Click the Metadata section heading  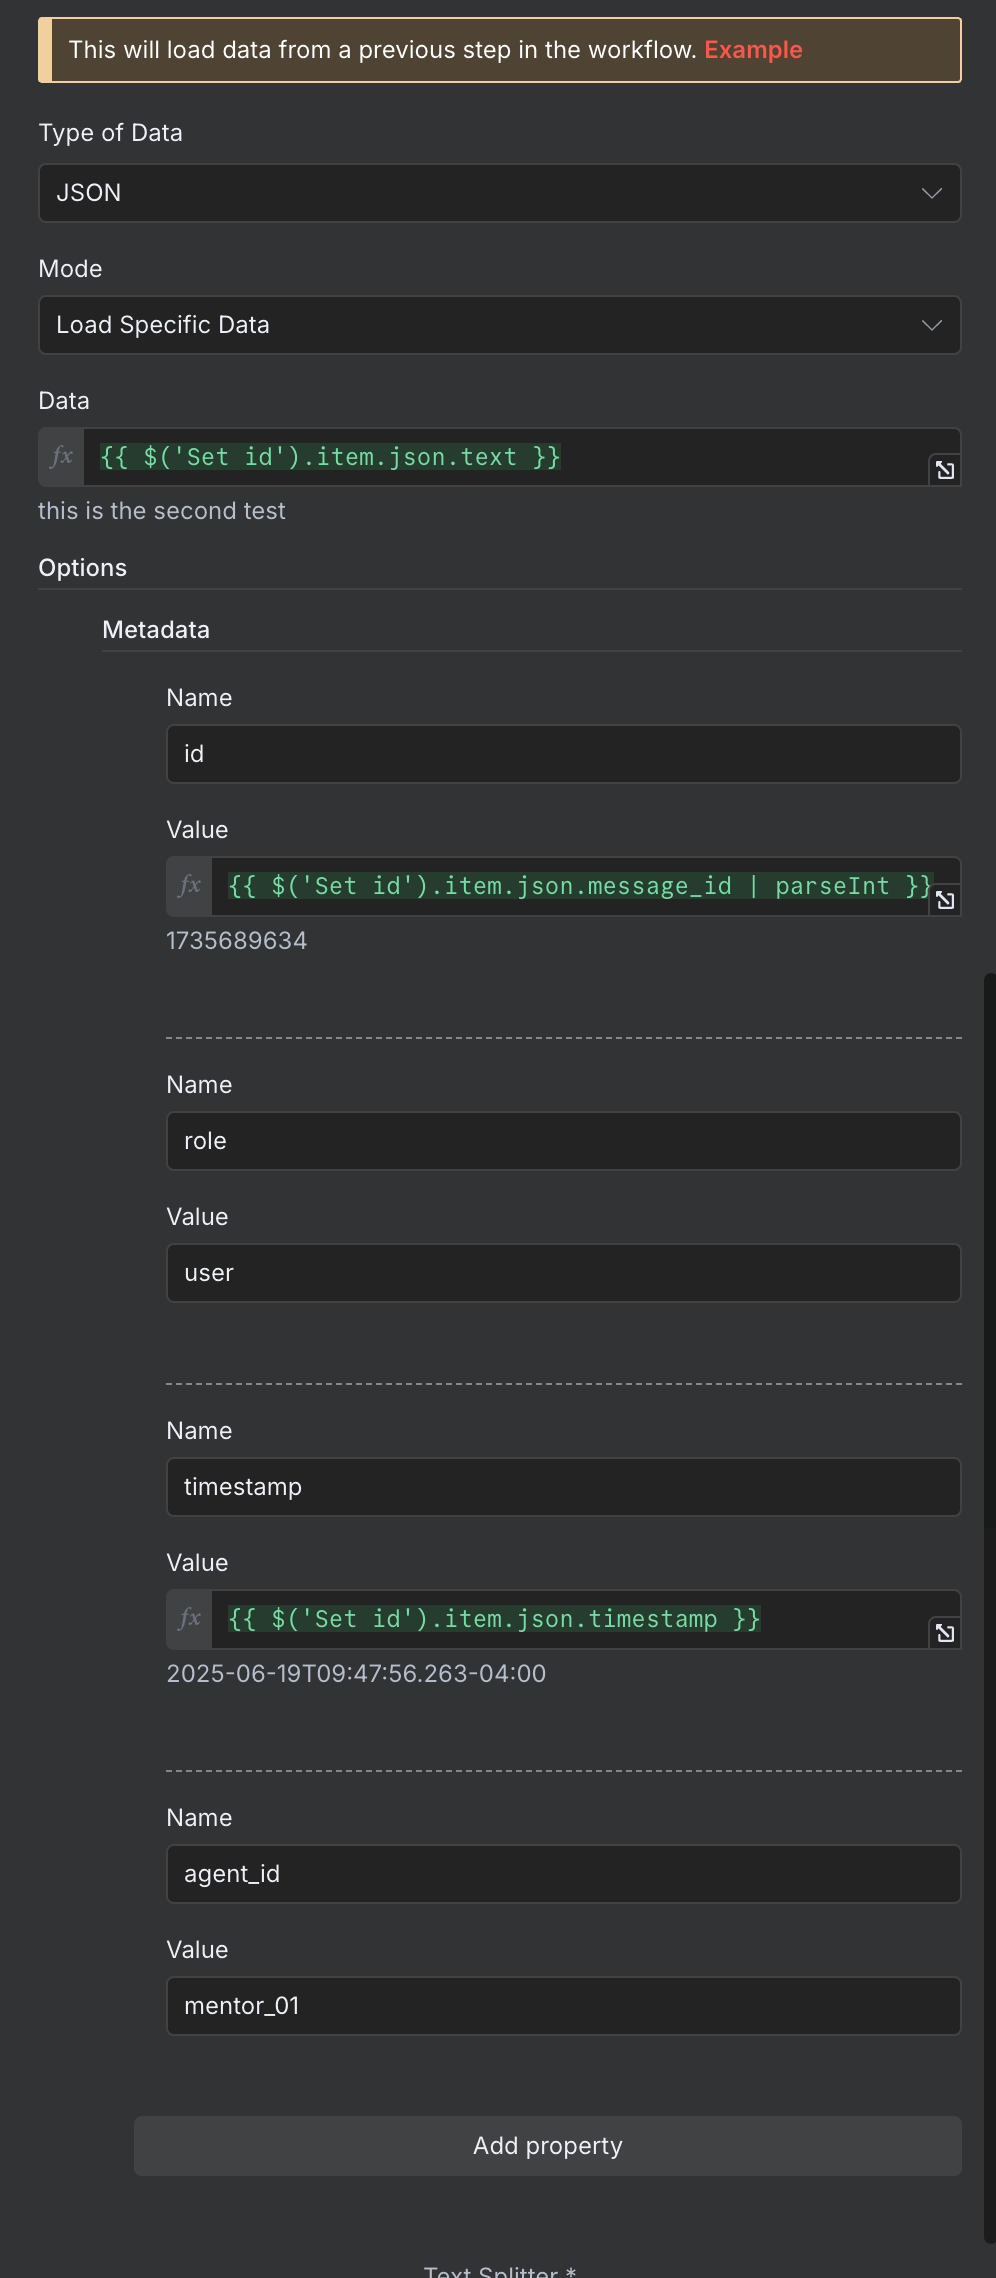156,630
